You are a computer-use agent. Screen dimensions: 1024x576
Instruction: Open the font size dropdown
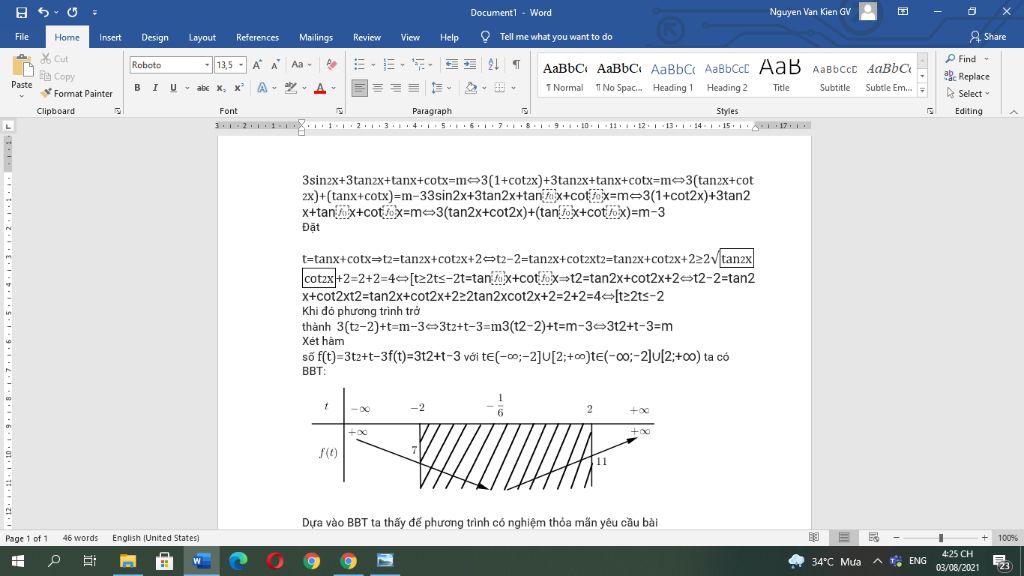(x=241, y=65)
